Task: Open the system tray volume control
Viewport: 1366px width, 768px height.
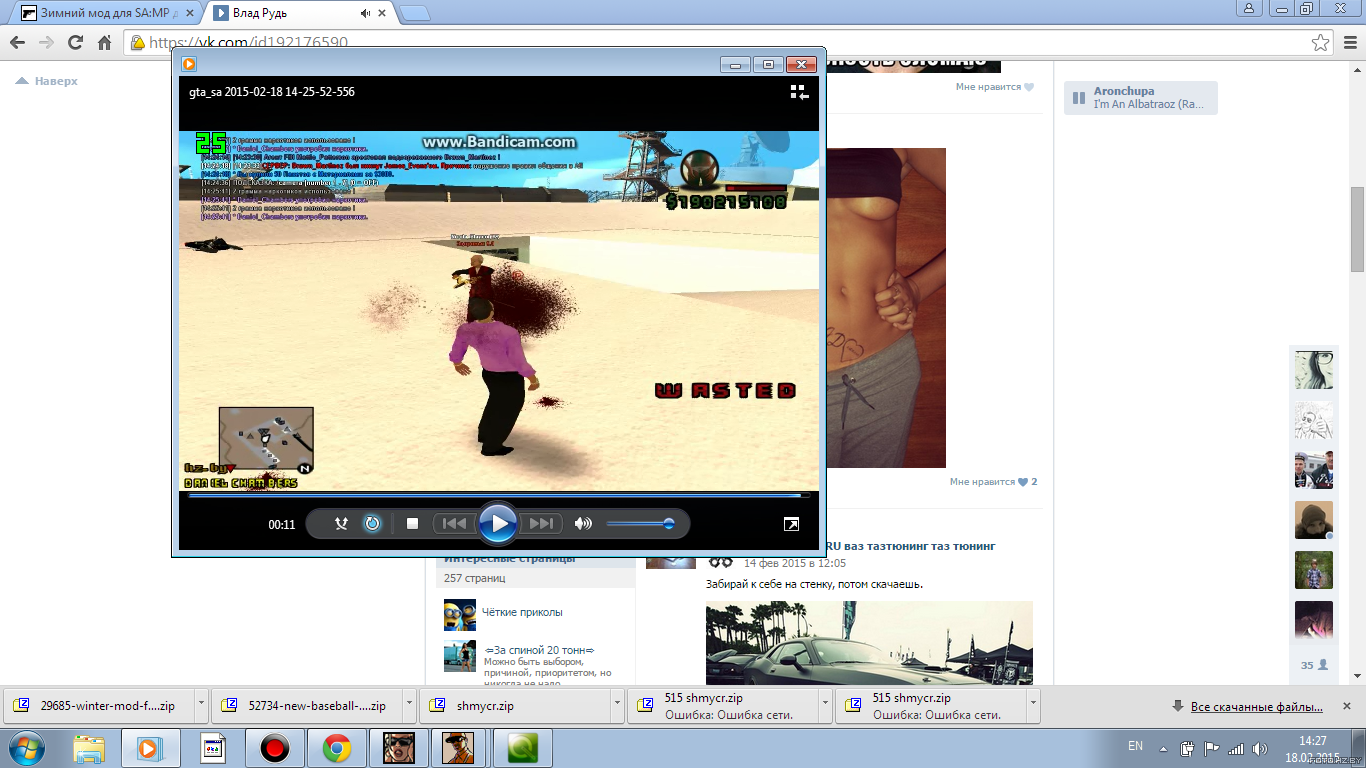Action: click(x=1260, y=748)
